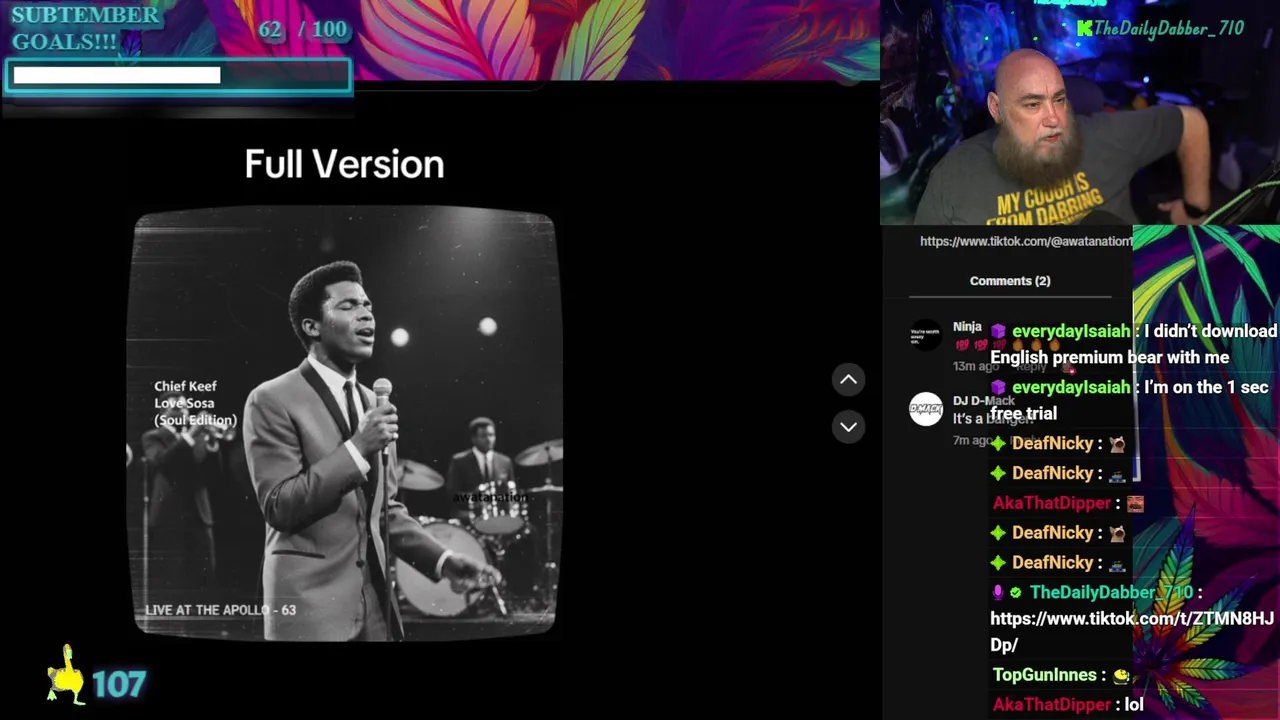The width and height of the screenshot is (1280, 720).
Task: Click 'SUBTEMBER GOALS!!!' title text
Action: (x=85, y=28)
